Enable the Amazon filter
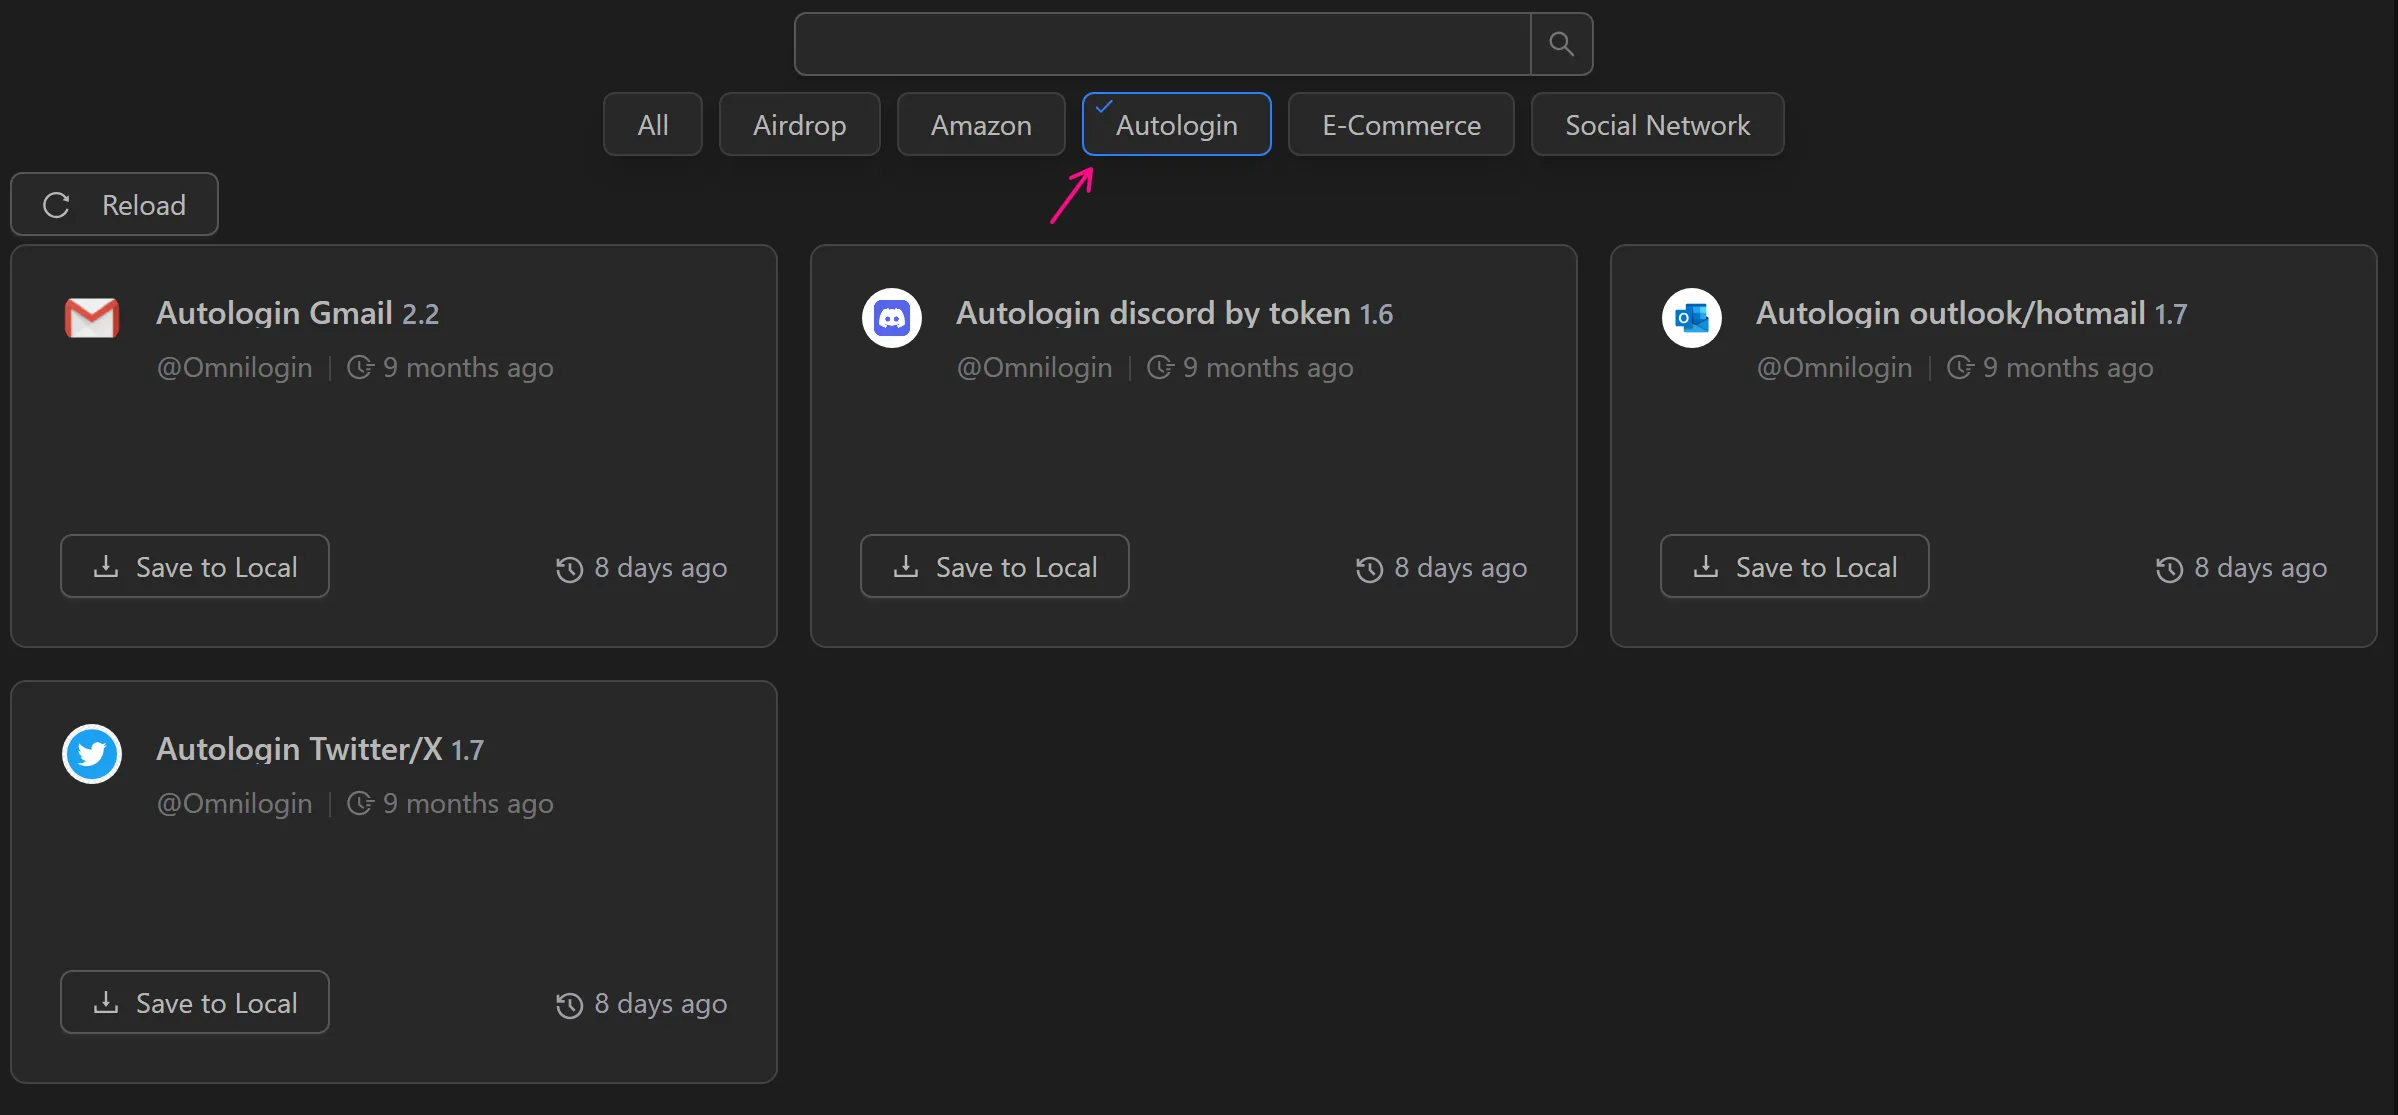The width and height of the screenshot is (2398, 1115). [x=980, y=124]
